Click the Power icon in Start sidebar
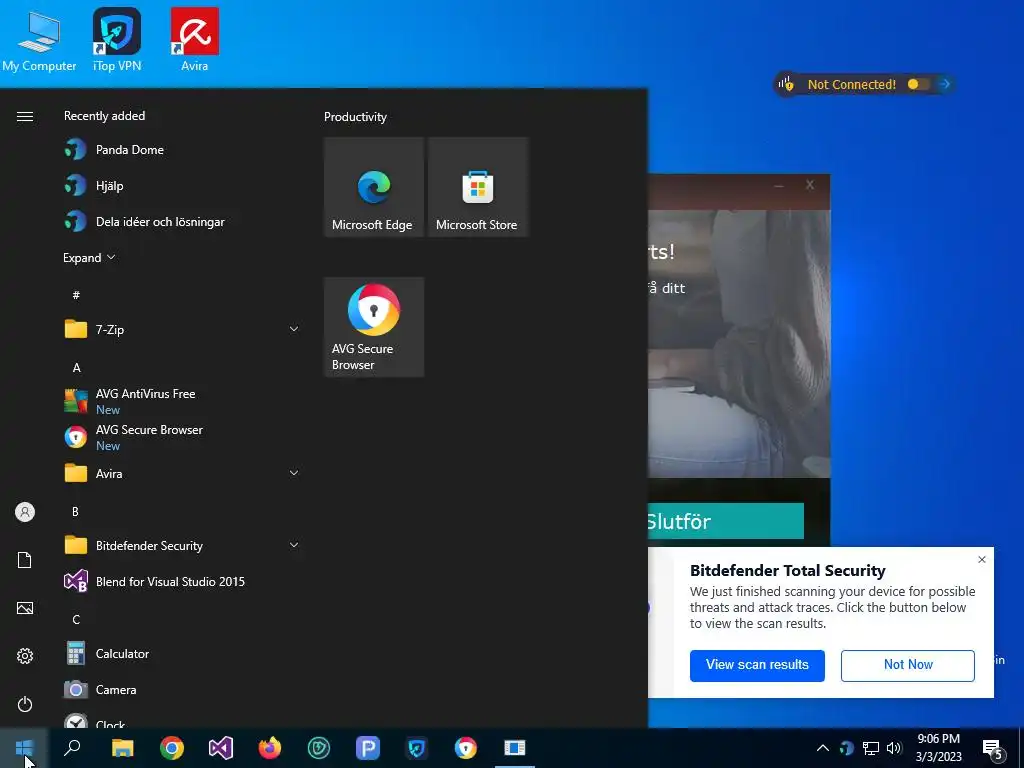1024x768 pixels. (25, 704)
